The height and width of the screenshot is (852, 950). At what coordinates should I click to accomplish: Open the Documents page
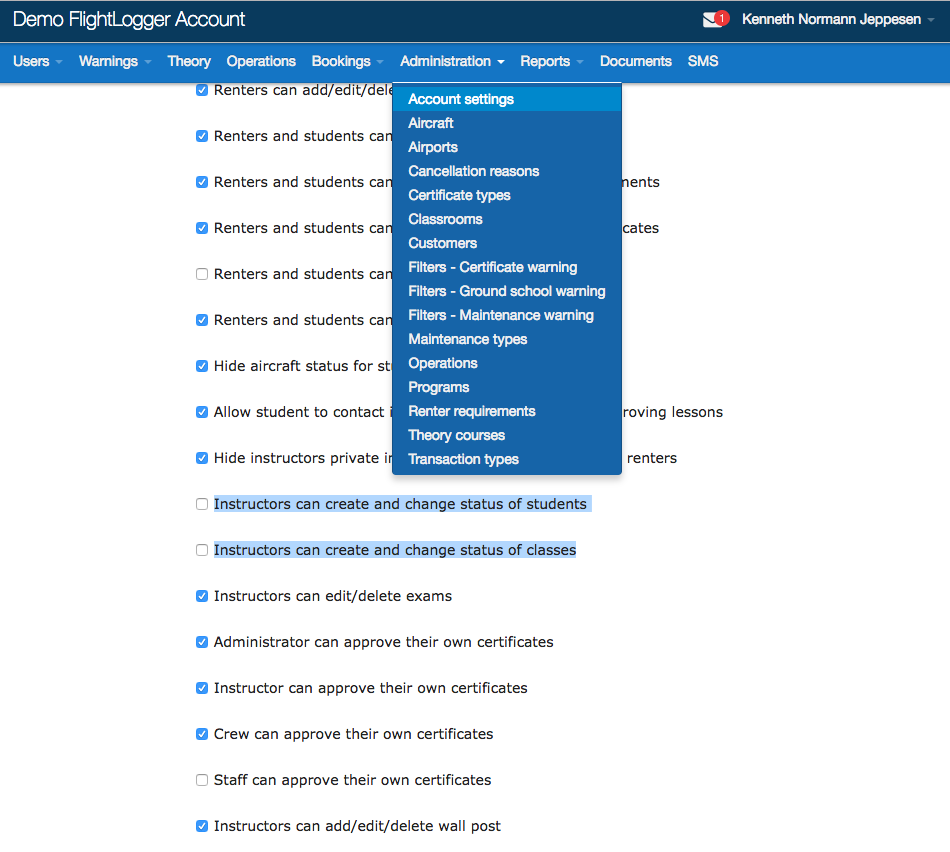pyautogui.click(x=636, y=61)
